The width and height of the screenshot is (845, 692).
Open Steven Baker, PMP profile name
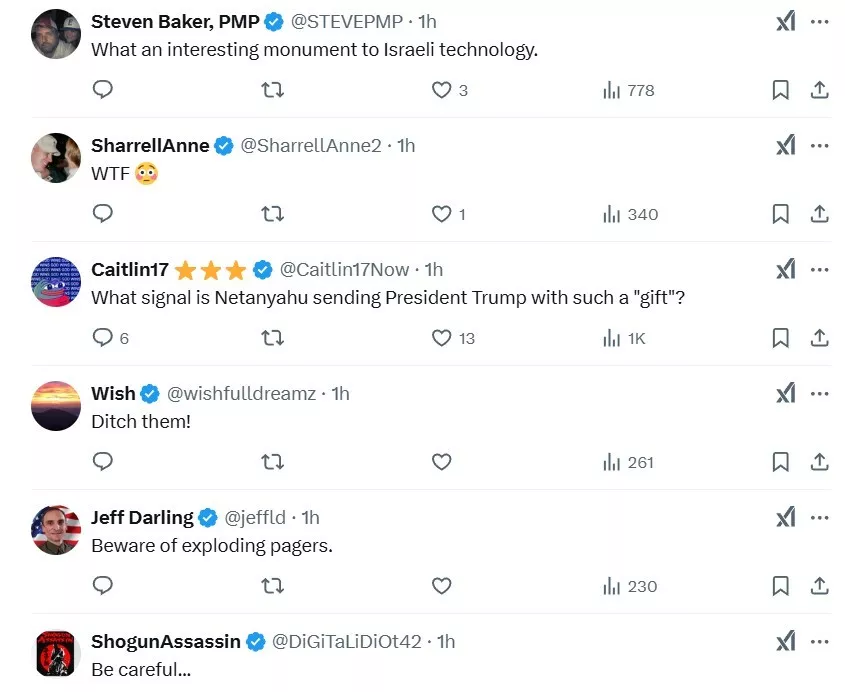click(x=175, y=21)
